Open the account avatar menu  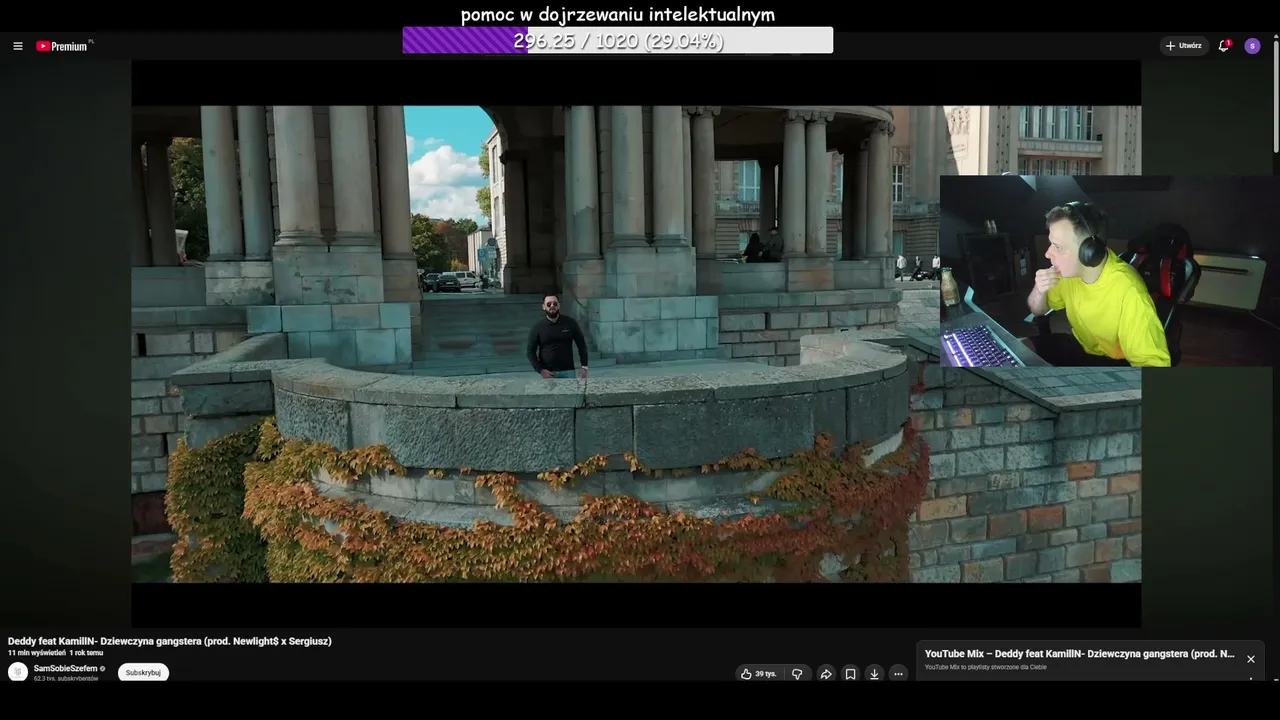click(x=1252, y=46)
